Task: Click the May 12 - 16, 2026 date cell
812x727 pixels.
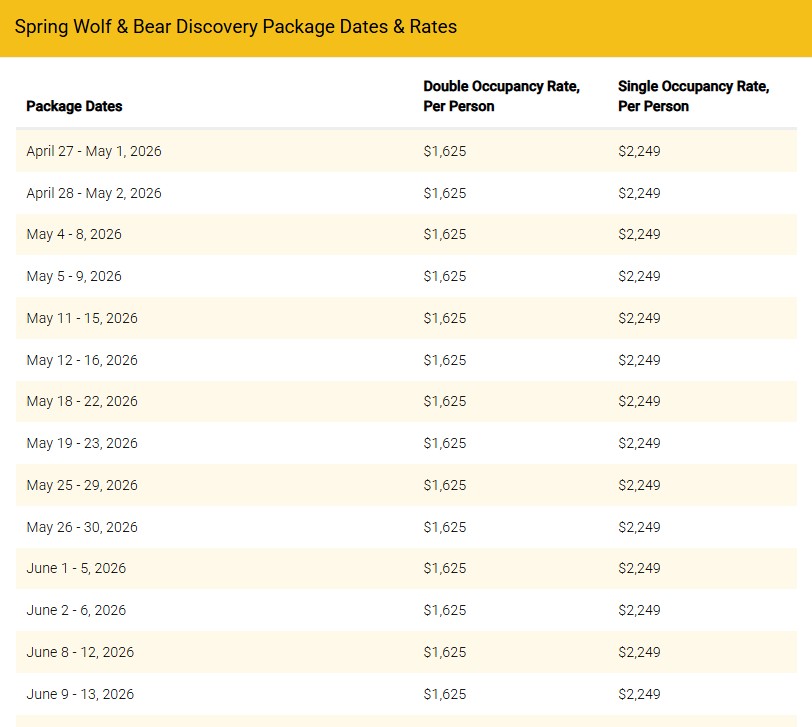Action: pos(82,360)
